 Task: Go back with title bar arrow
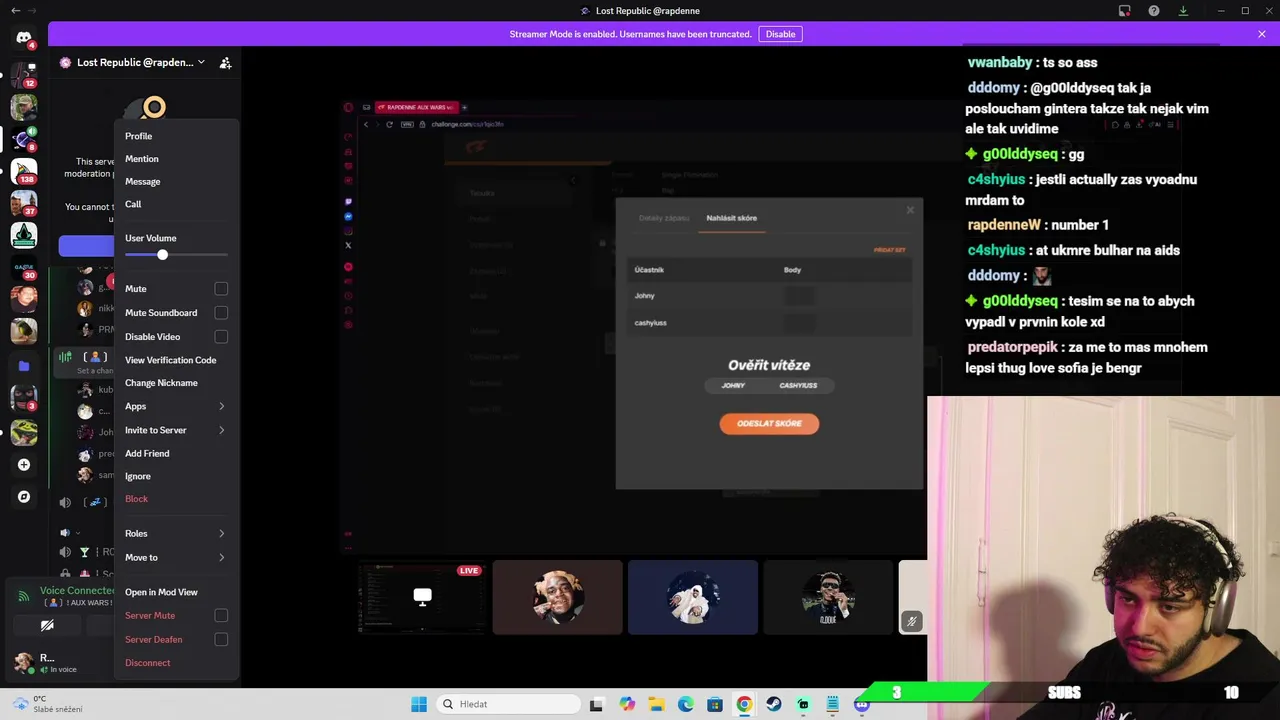pos(15,11)
